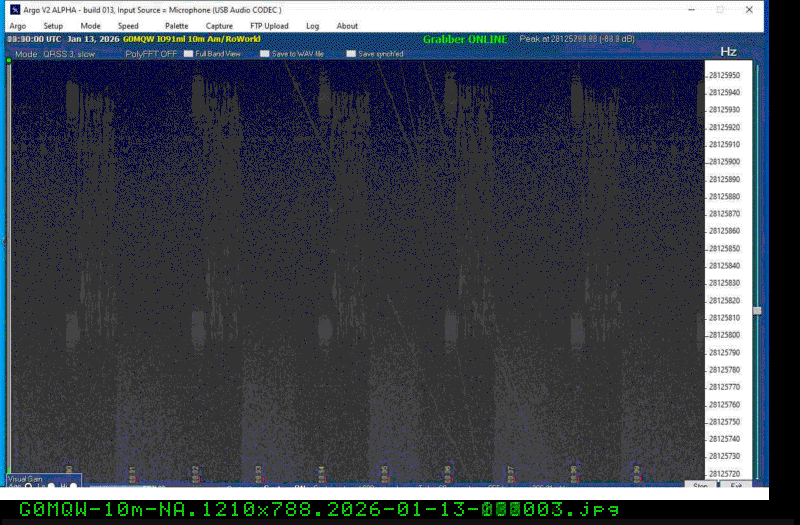Open the Palette menu

(176, 26)
